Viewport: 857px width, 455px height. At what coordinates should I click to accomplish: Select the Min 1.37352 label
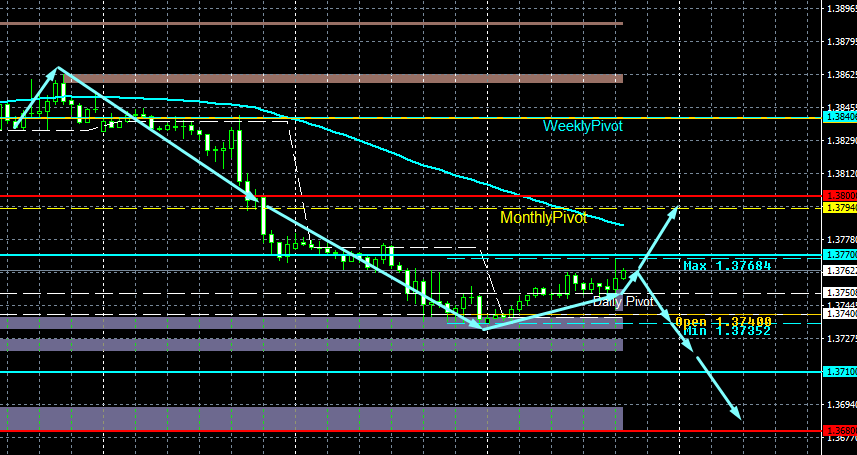[727, 331]
